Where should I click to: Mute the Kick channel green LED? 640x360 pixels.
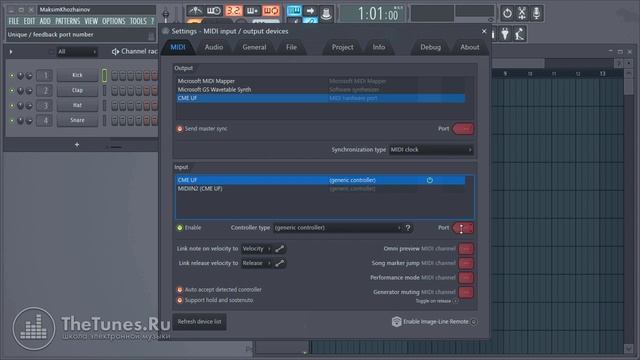[x=12, y=76]
